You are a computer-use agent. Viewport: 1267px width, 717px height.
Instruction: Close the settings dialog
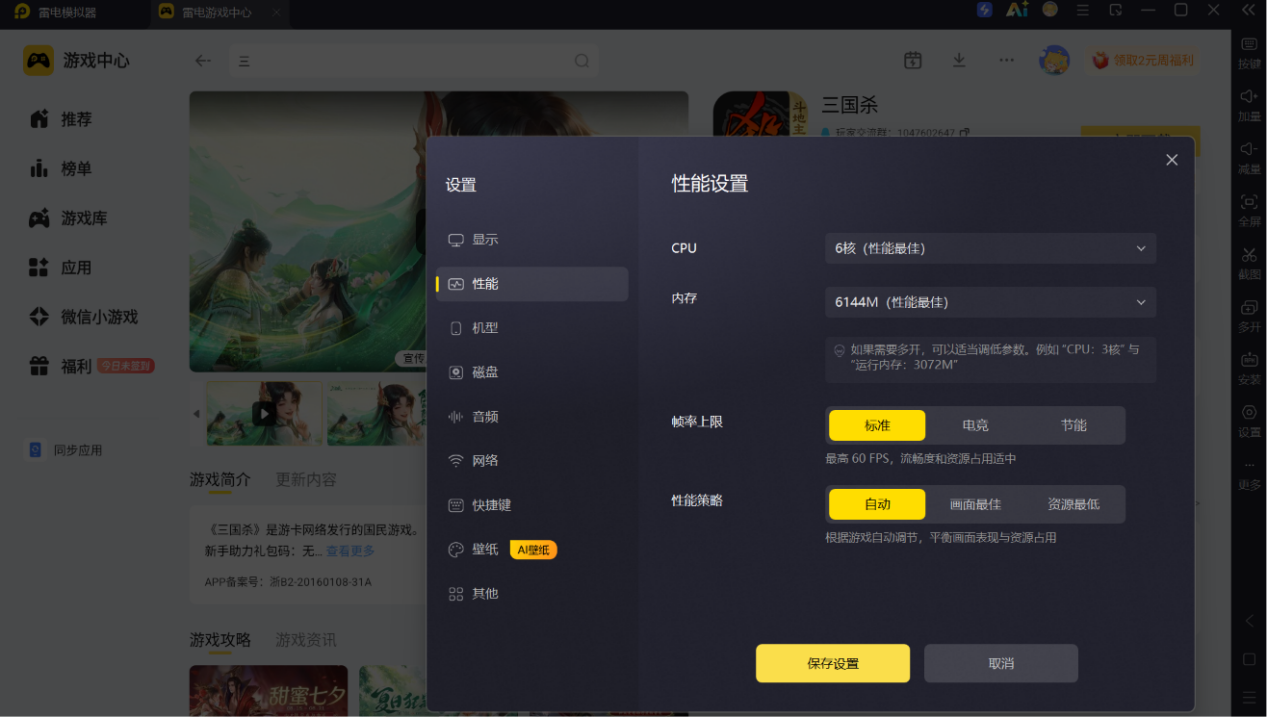(x=1172, y=160)
